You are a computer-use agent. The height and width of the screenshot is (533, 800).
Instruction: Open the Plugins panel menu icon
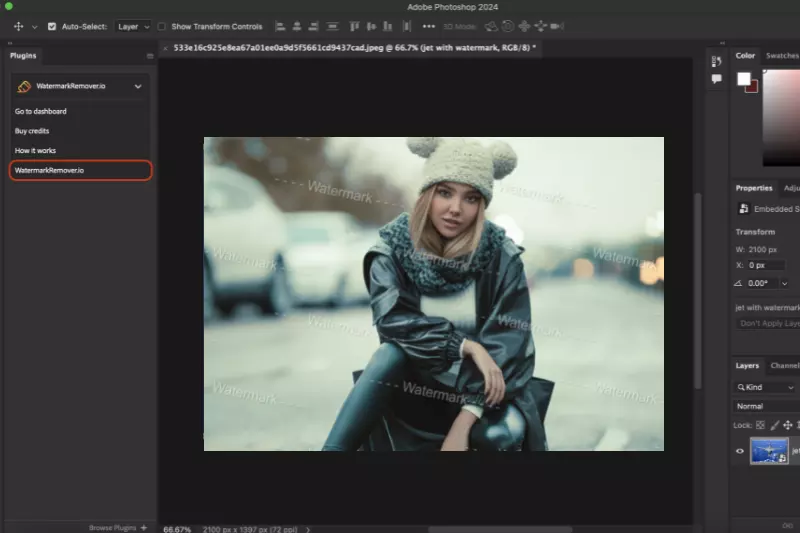(x=150, y=56)
